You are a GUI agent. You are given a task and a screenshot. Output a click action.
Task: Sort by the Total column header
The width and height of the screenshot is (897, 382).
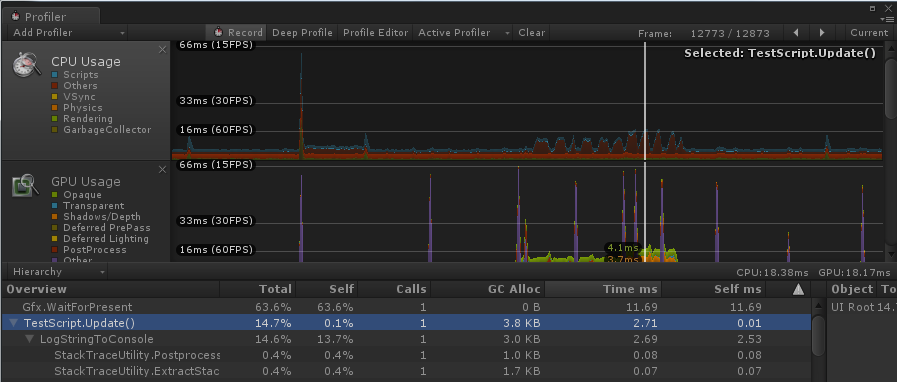pyautogui.click(x=256, y=289)
